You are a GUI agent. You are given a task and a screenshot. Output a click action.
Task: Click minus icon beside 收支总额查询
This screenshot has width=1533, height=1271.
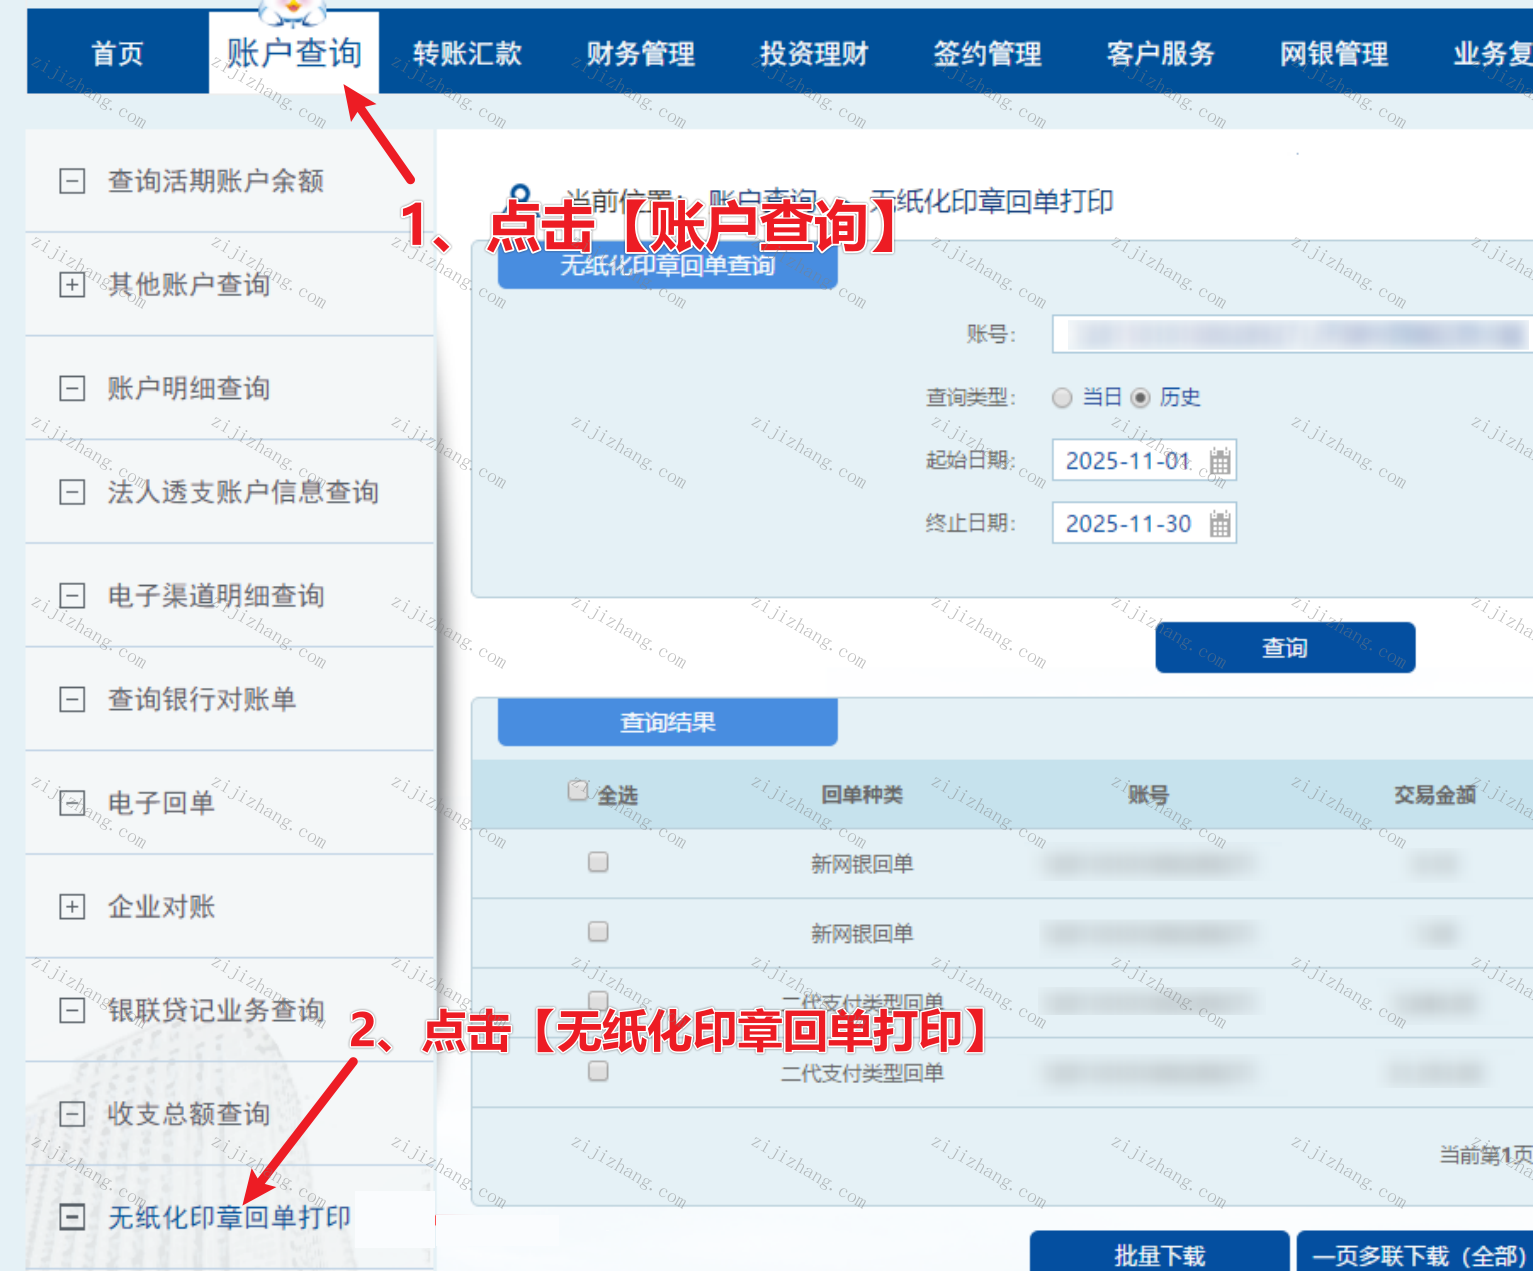(72, 1114)
